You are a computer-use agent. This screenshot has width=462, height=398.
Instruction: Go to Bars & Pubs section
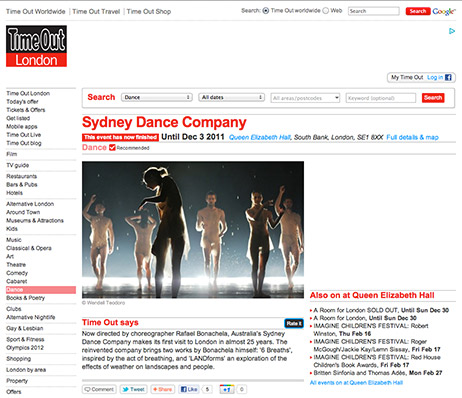click(x=22, y=185)
